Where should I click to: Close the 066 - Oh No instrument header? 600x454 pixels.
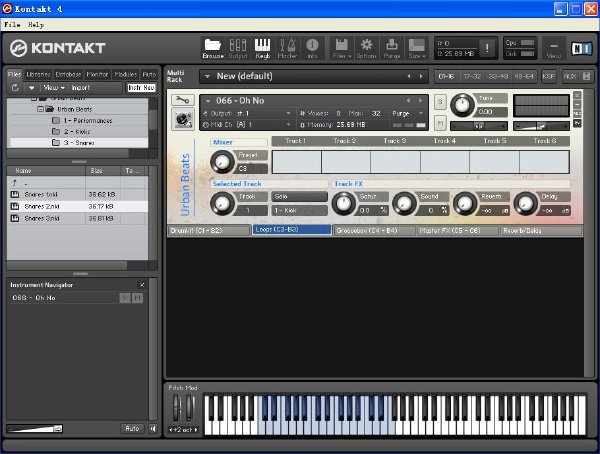(577, 95)
